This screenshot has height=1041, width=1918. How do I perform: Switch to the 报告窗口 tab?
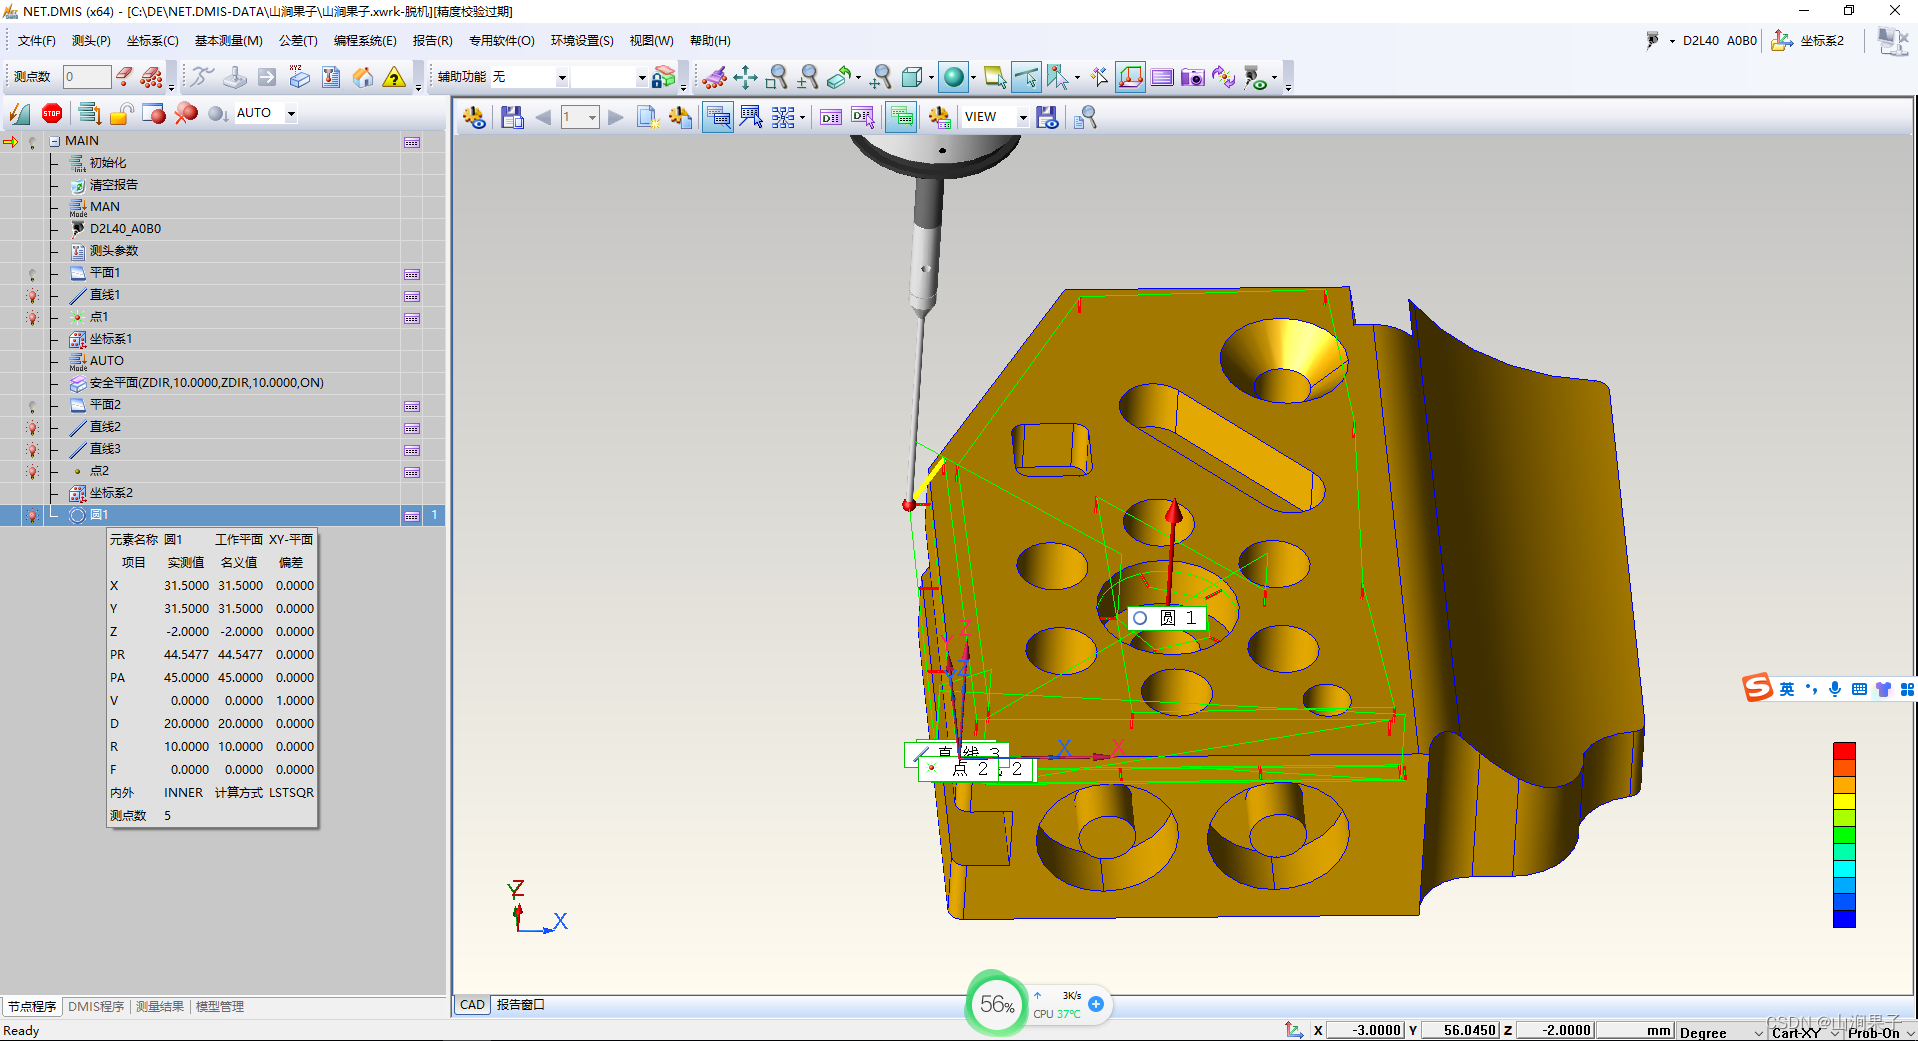pyautogui.click(x=520, y=1005)
